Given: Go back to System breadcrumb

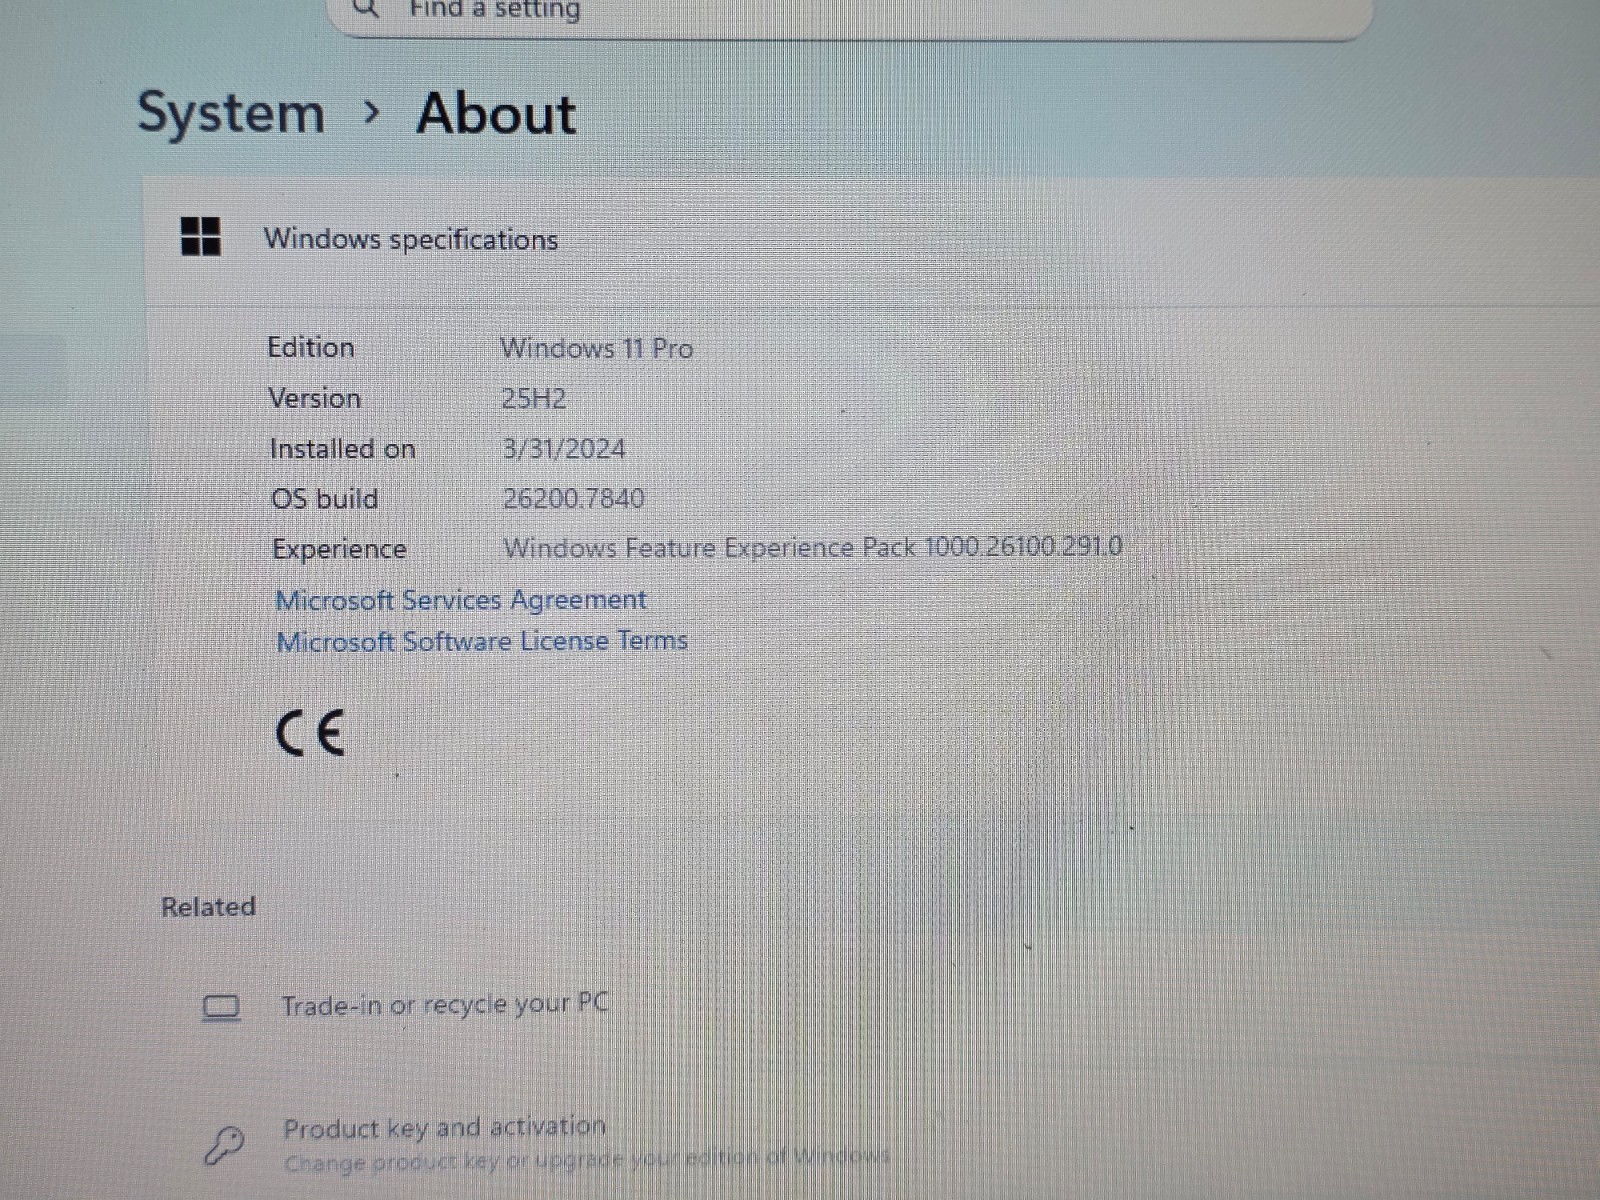Looking at the screenshot, I should click(231, 113).
